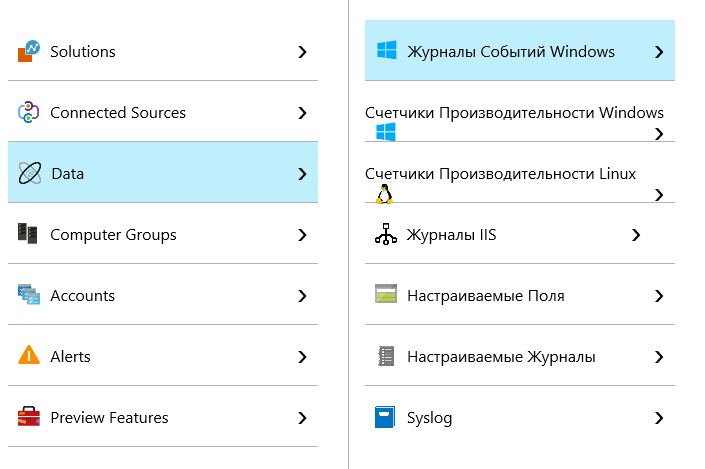Screen dimensions: 705x469
Task: Click the Computer Groups server icon
Action: tap(28, 234)
